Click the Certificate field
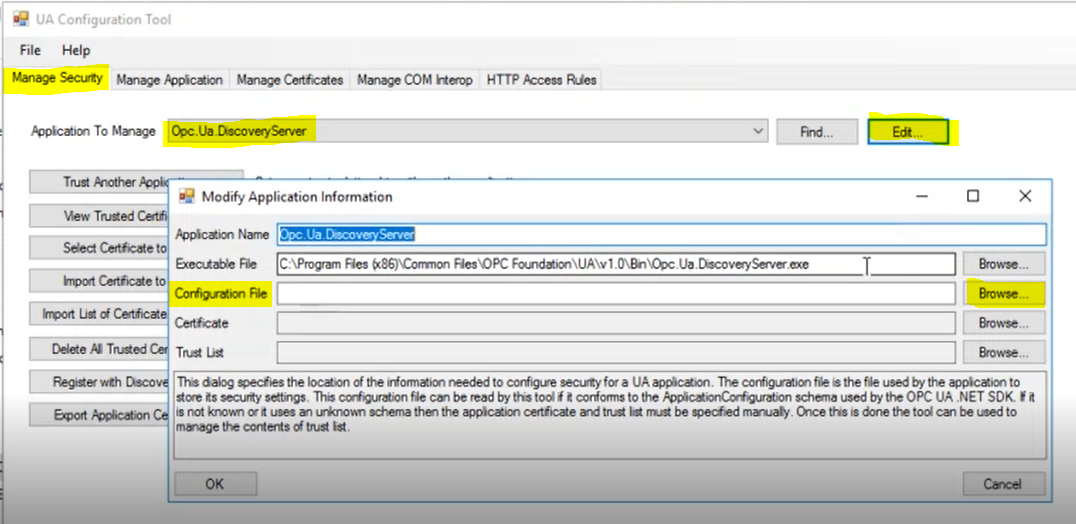Viewport: 1076px width, 524px height. [616, 322]
